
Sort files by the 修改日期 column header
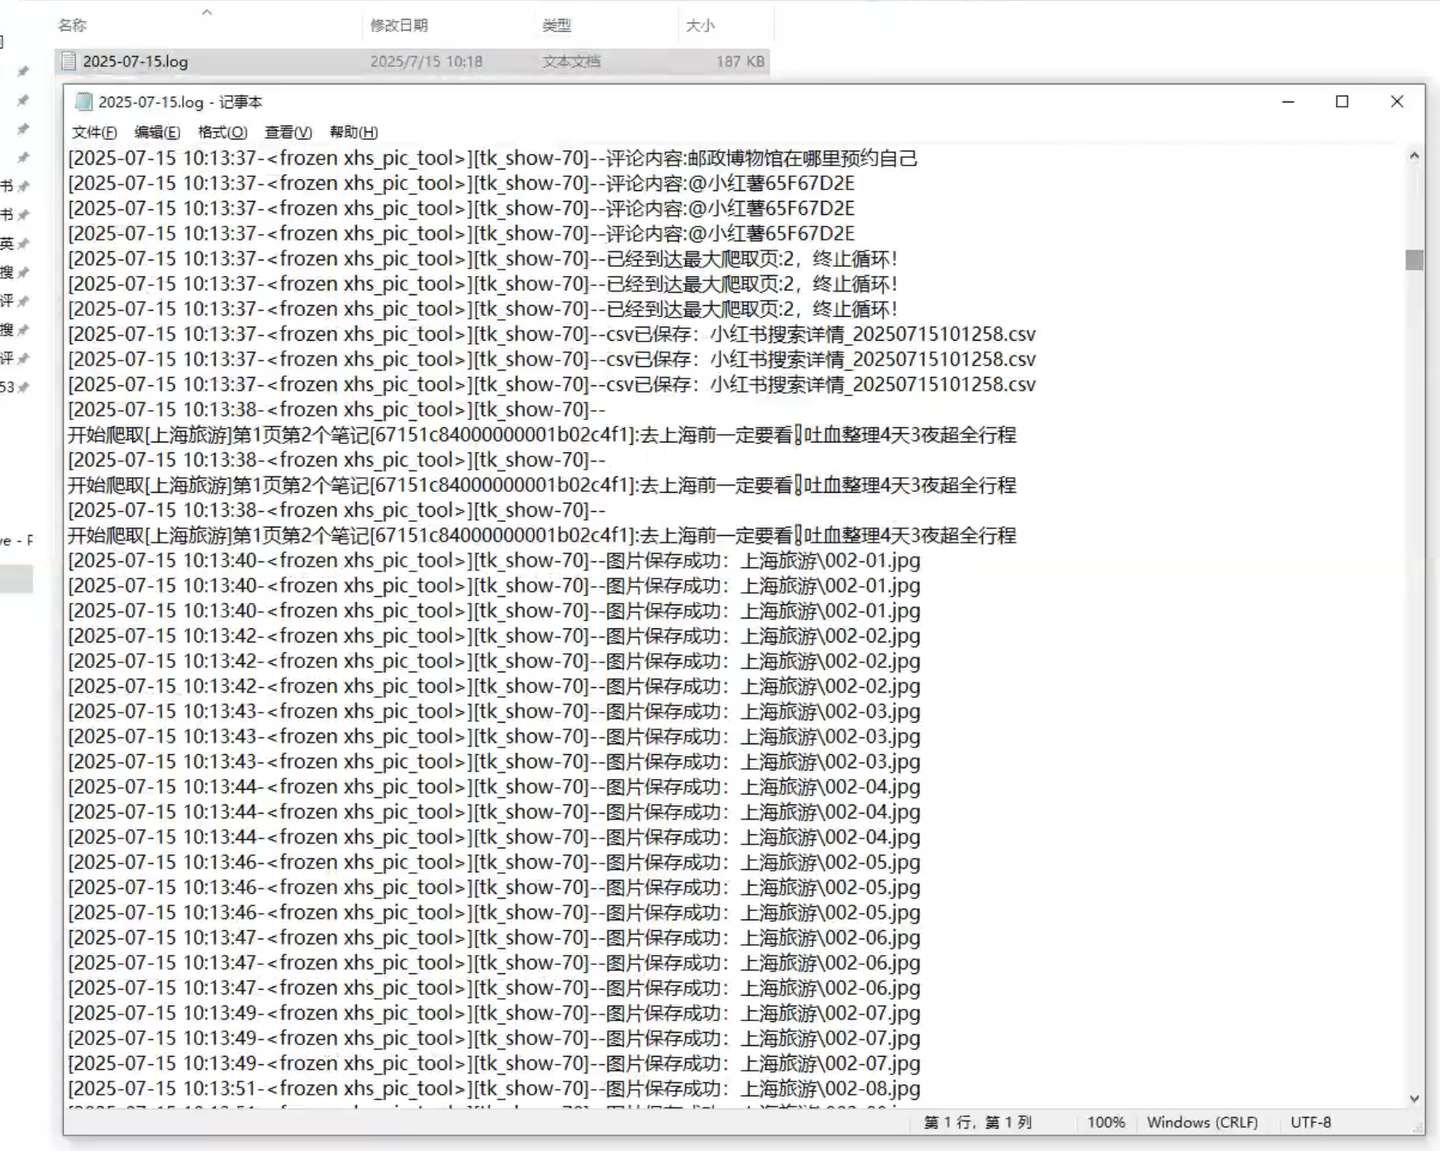pyautogui.click(x=399, y=25)
